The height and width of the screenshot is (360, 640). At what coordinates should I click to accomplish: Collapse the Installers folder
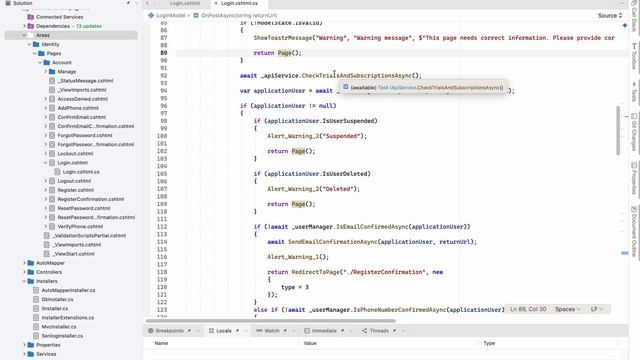tap(24, 281)
